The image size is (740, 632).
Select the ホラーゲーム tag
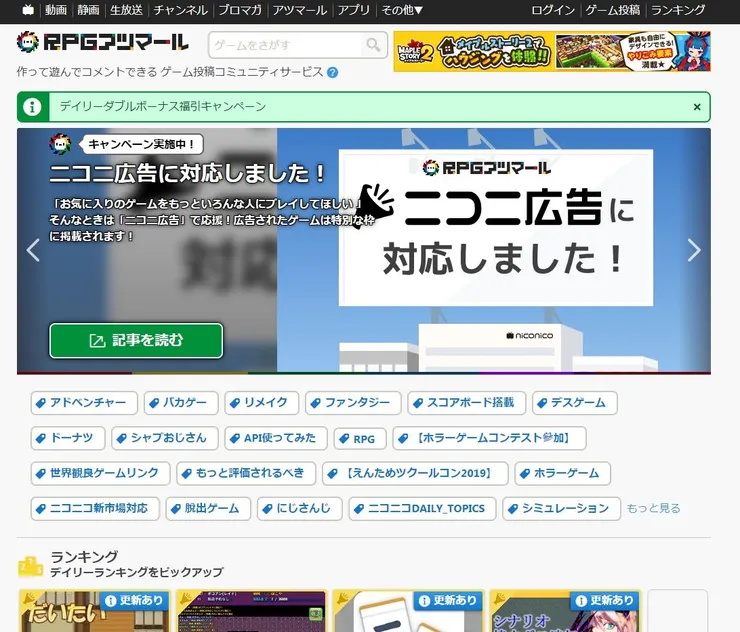[x=563, y=473]
